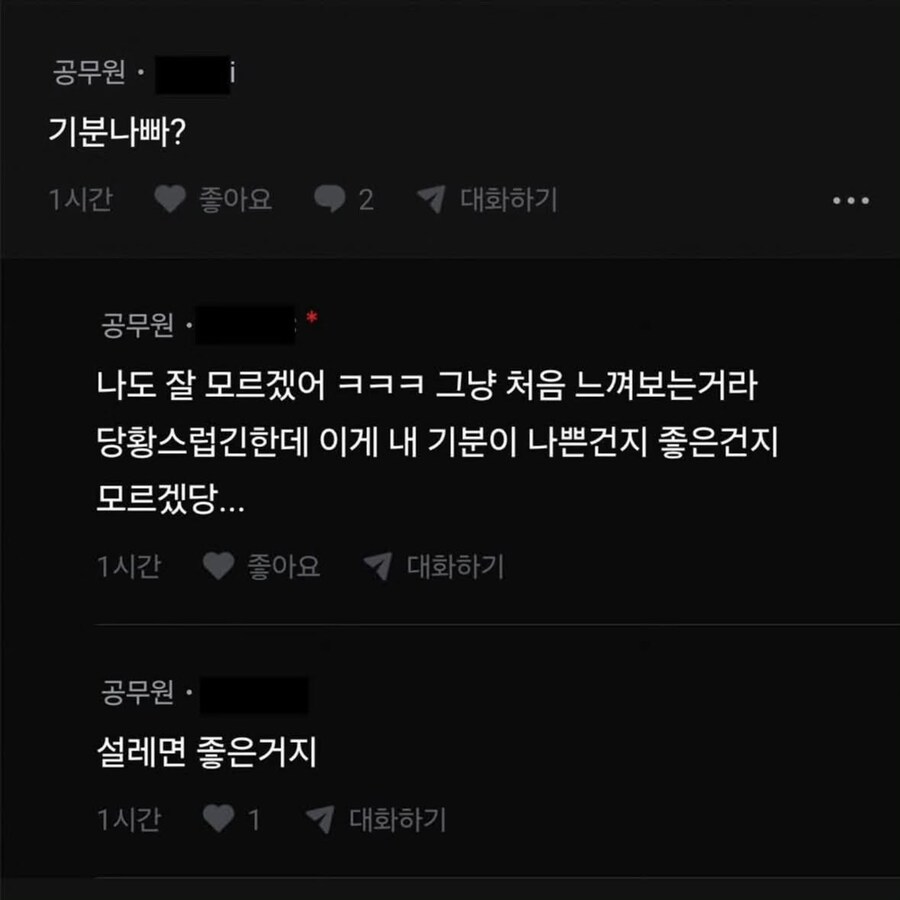Tap the paper plane icon under '모르겠당...' reply
Image resolution: width=900 pixels, height=900 pixels.
point(378,566)
